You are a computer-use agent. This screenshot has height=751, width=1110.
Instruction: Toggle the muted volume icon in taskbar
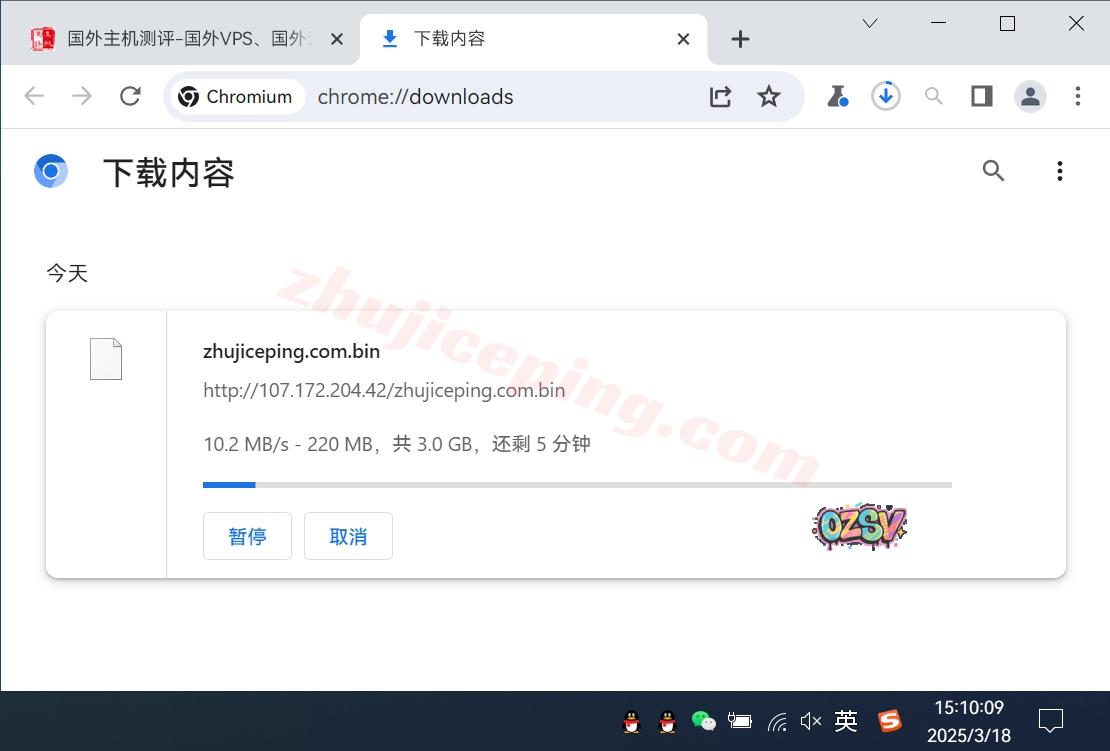[810, 721]
